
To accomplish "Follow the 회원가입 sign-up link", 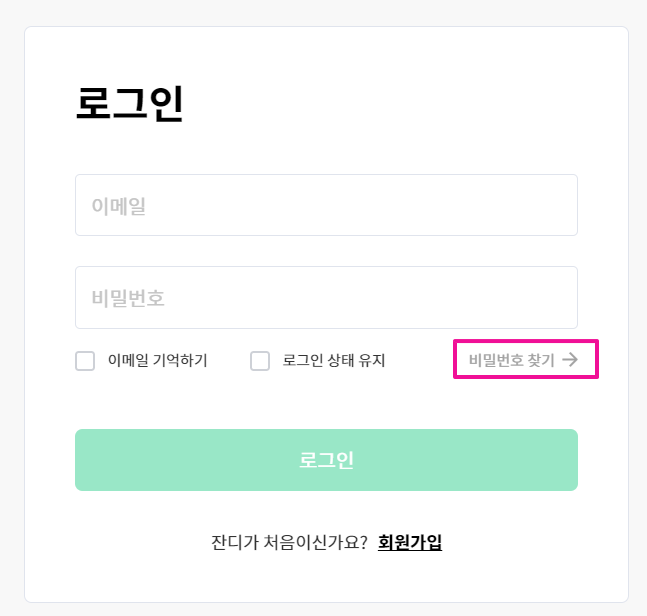I will 410,542.
